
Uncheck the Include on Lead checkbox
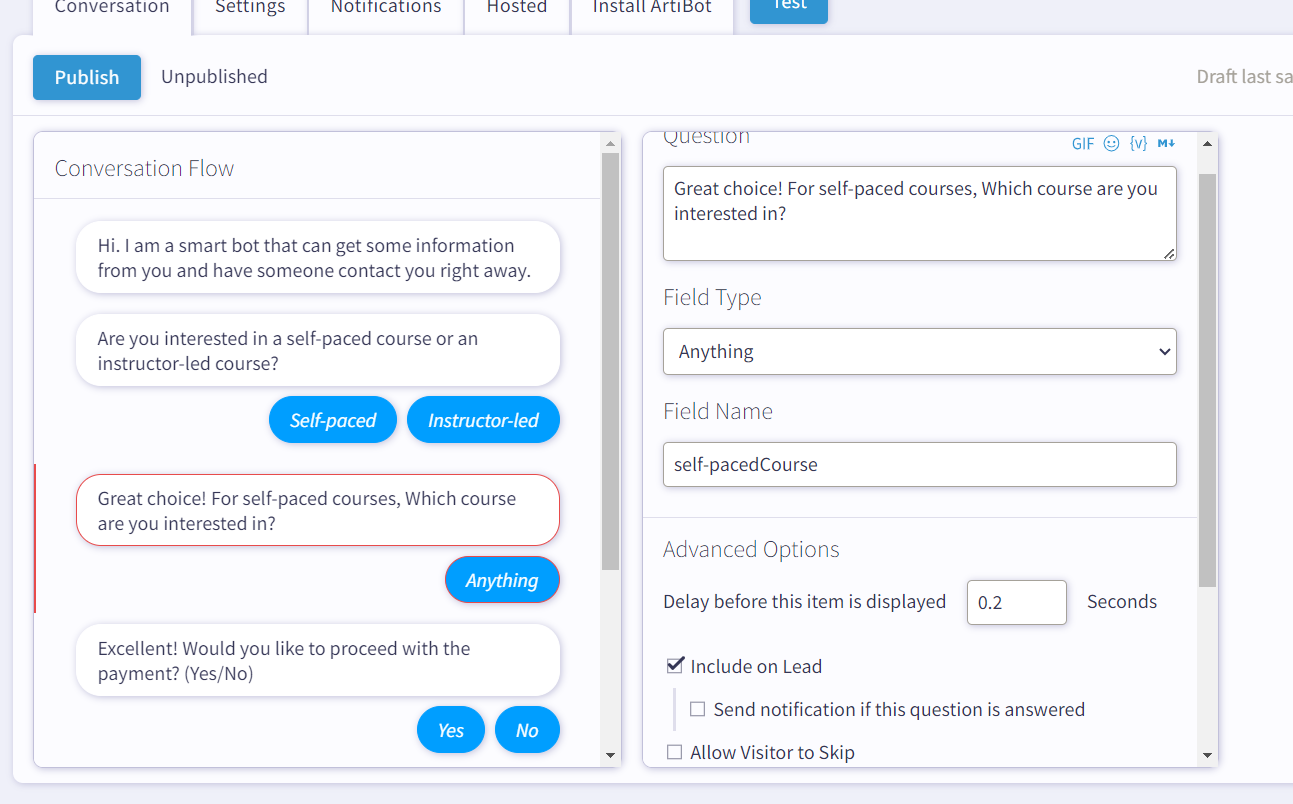(x=676, y=666)
